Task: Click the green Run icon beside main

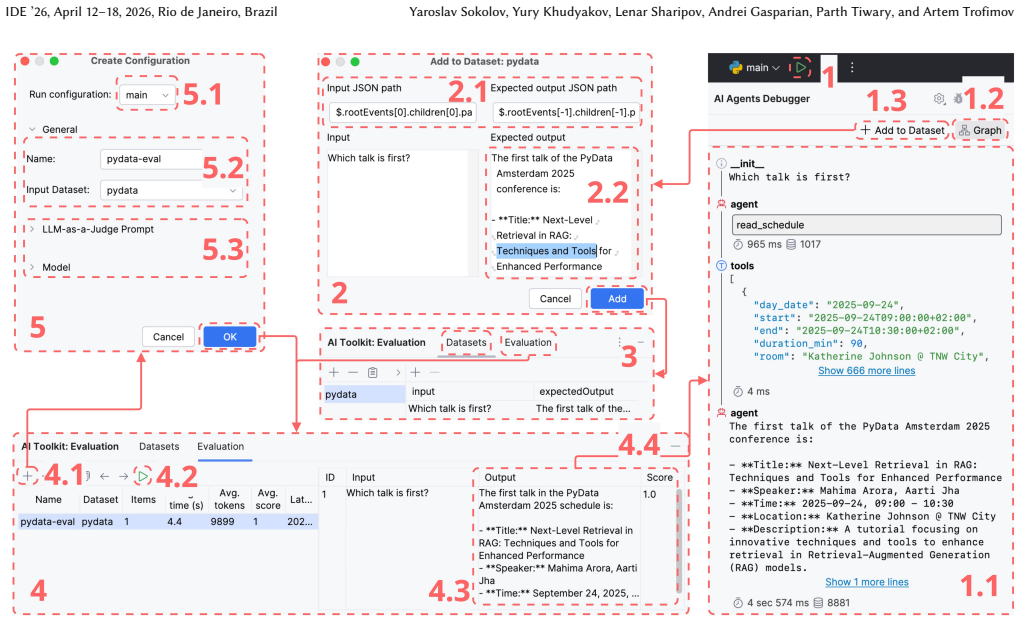Action: (801, 67)
